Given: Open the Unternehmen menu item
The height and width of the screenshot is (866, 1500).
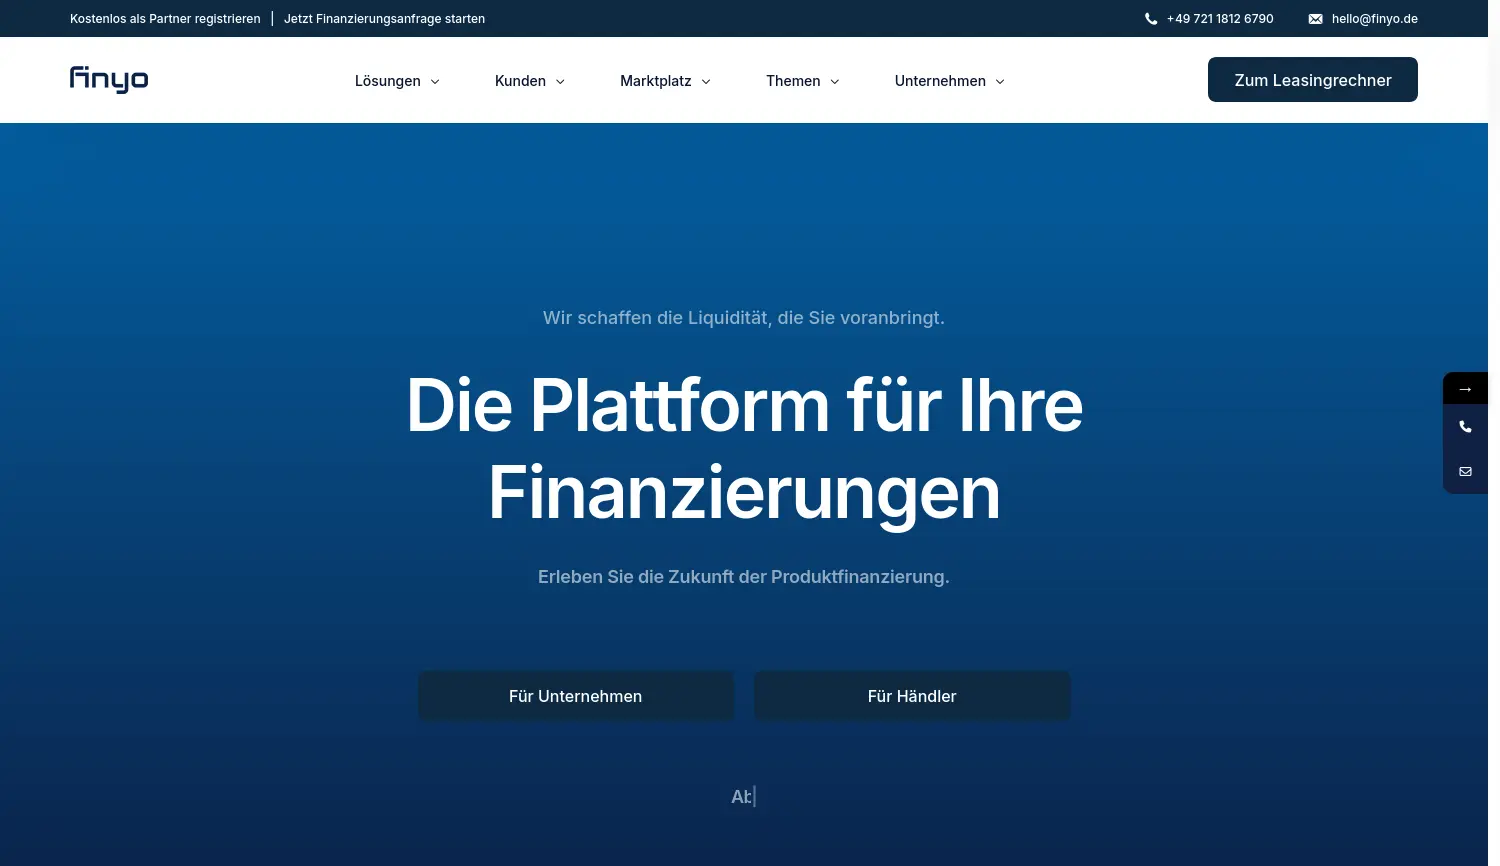Looking at the screenshot, I should click(940, 81).
